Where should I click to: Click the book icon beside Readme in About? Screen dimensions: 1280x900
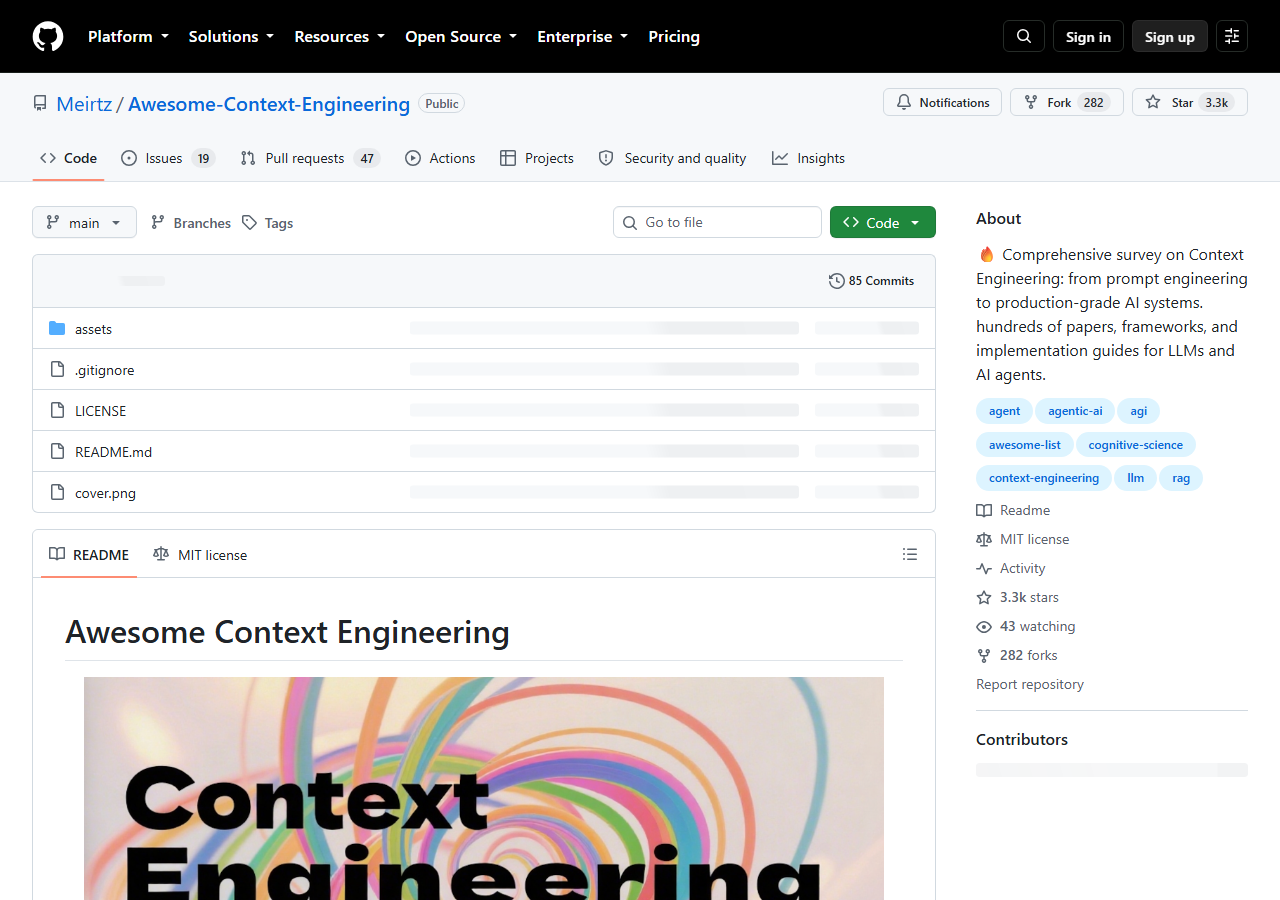[x=984, y=510]
